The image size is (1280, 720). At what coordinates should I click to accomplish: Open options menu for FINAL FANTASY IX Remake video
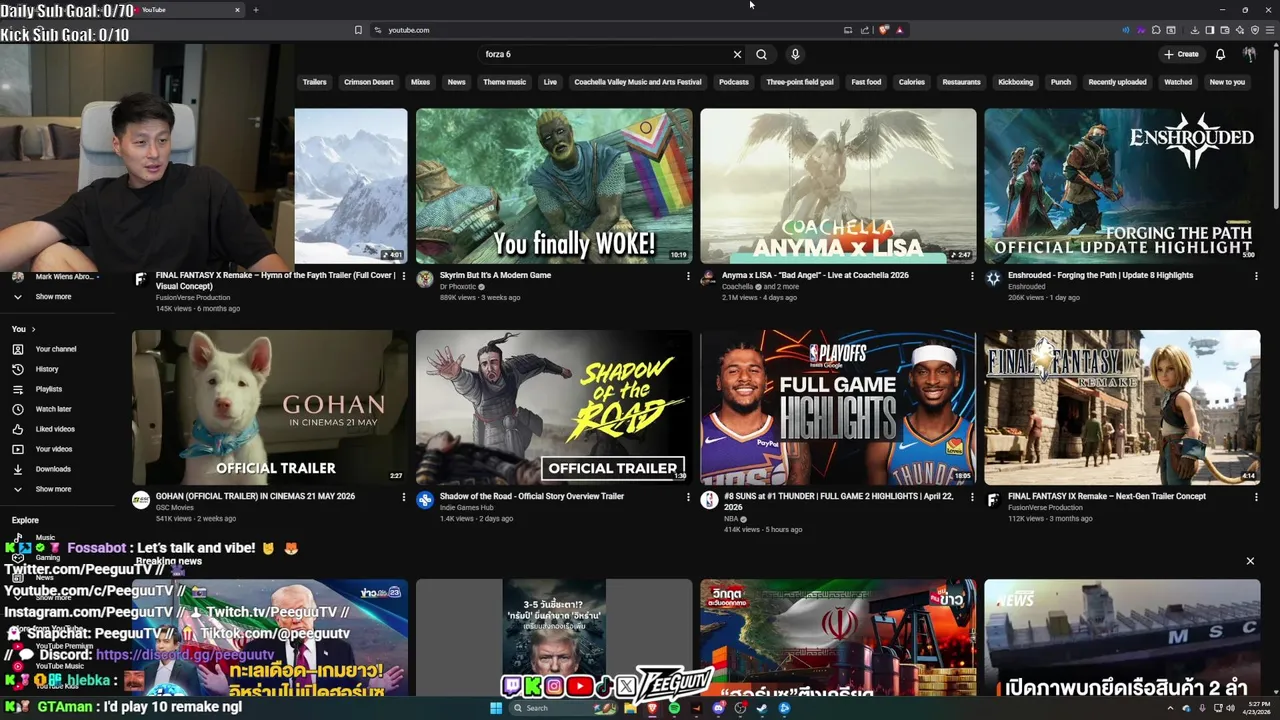1256,497
